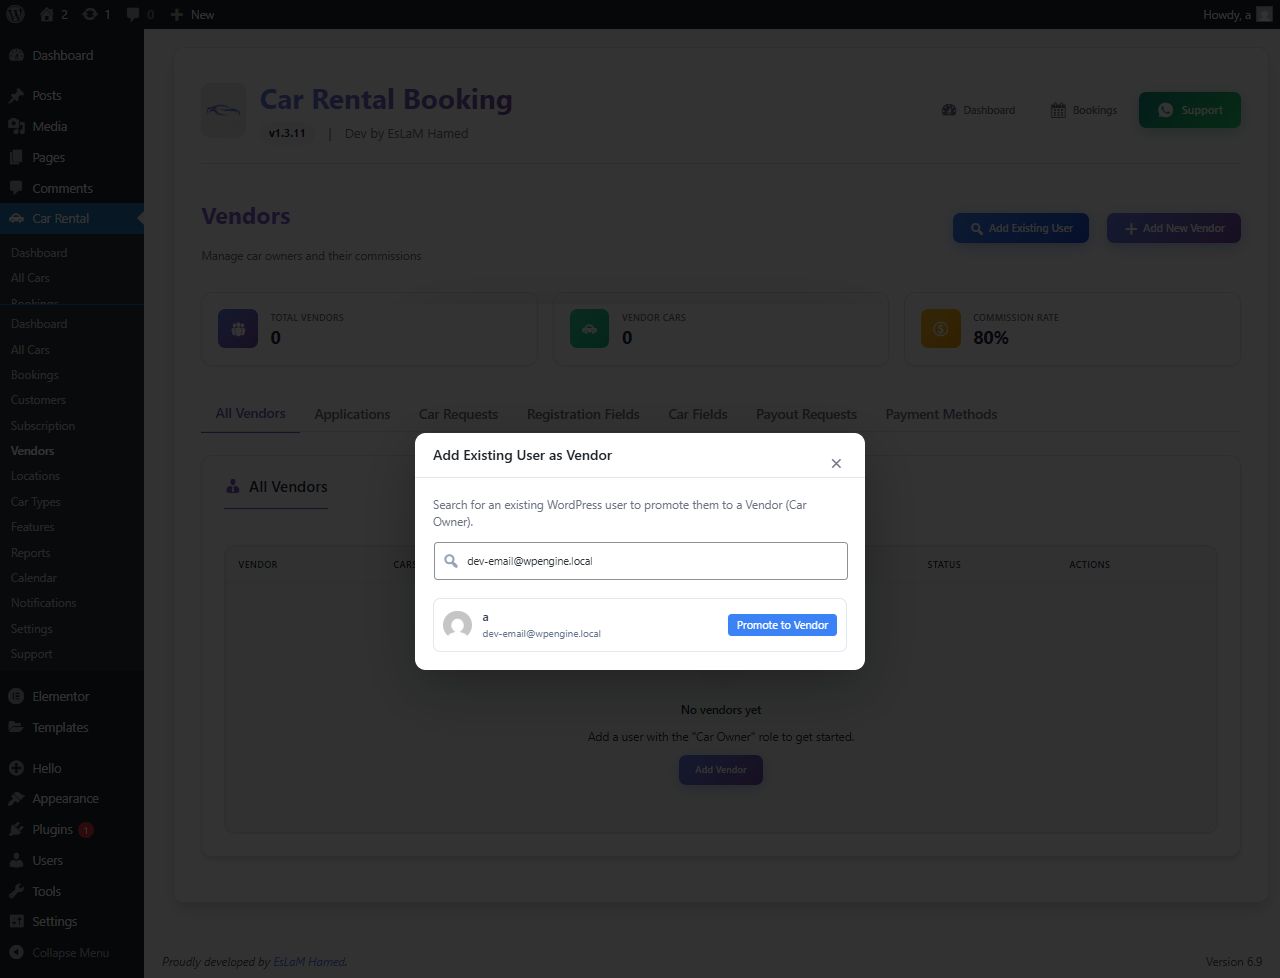The height and width of the screenshot is (978, 1280).
Task: Collapse the WordPress admin menu
Action: click(70, 953)
